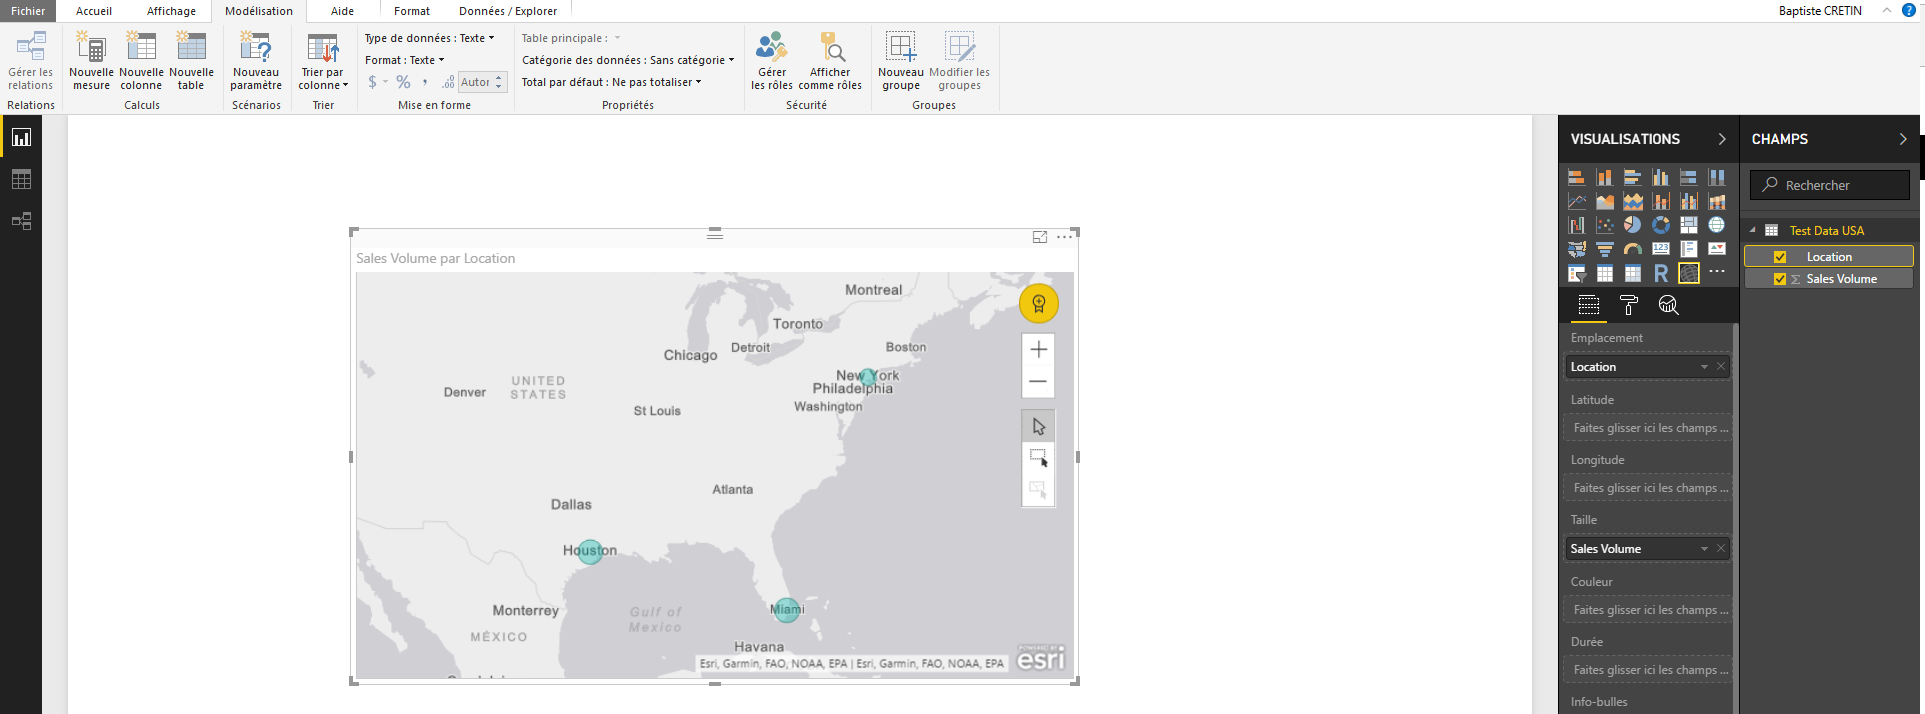1925x714 pixels.
Task: Open the help question mark icon
Action: point(1908,10)
